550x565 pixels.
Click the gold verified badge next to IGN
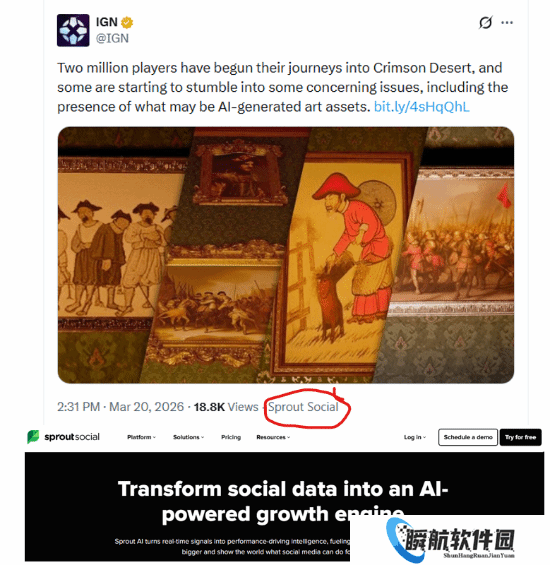point(127,23)
